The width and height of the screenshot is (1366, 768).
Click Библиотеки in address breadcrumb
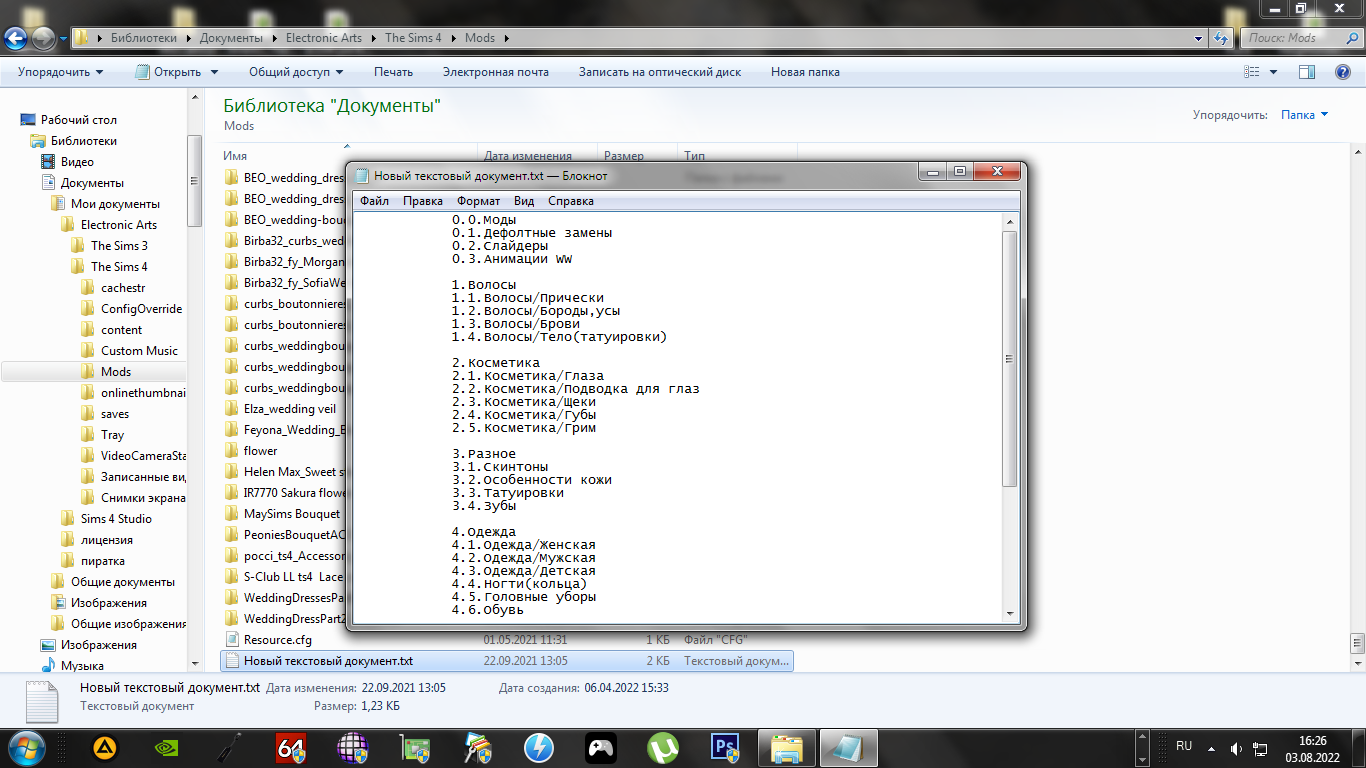143,38
